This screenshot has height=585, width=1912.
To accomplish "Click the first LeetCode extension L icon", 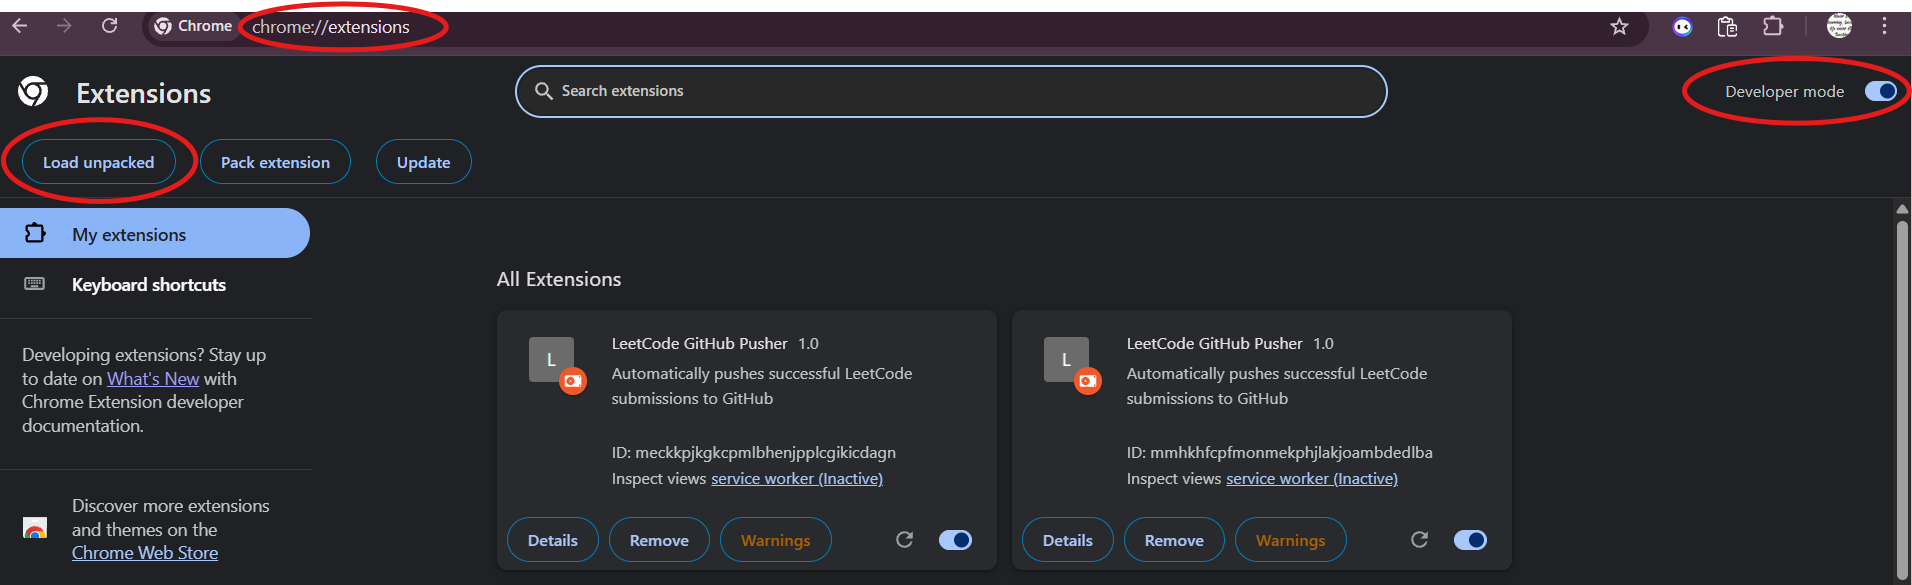I will [551, 360].
